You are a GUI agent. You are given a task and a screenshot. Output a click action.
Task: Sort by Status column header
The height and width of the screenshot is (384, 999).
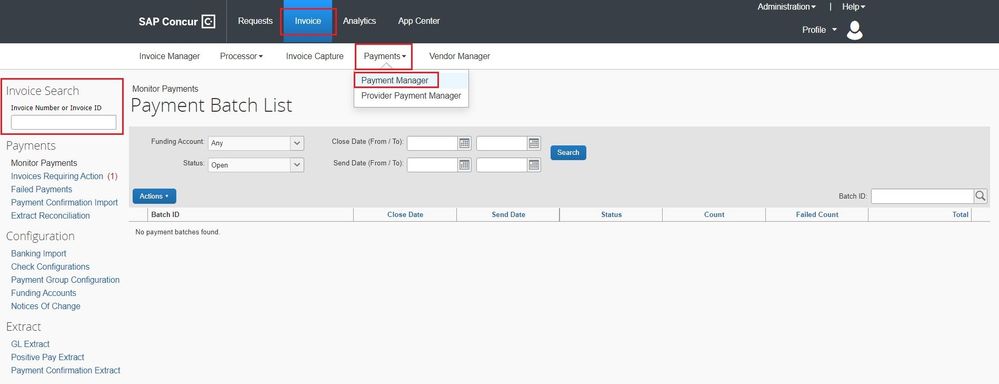pos(611,215)
